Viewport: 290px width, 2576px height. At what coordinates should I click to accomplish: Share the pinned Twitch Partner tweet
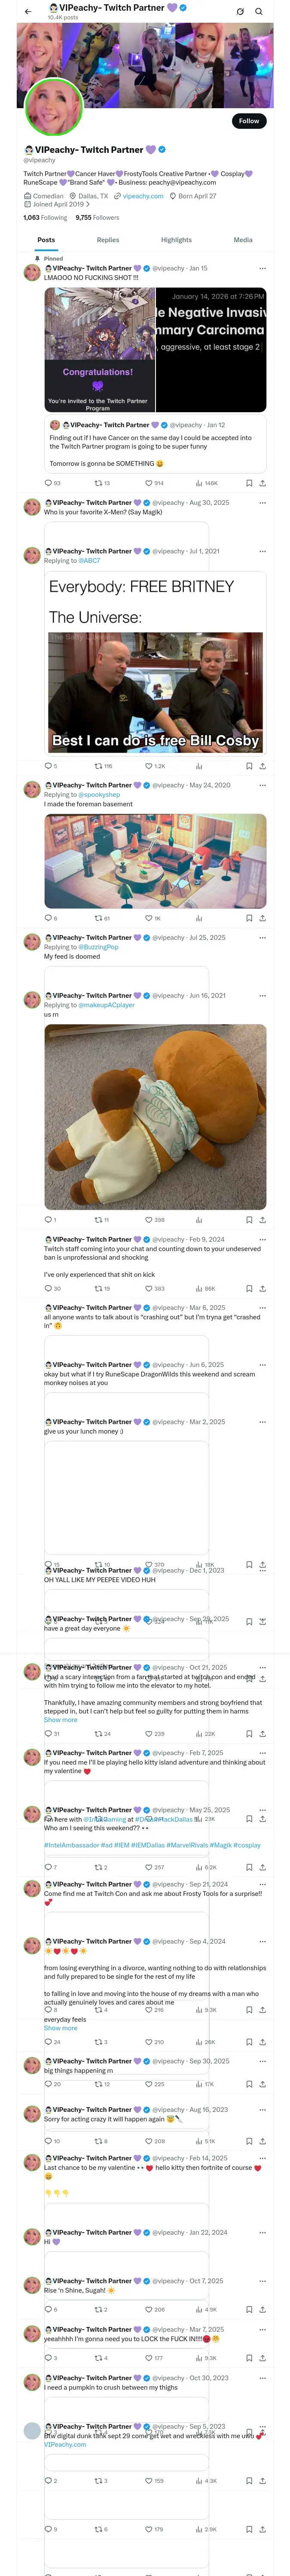[262, 483]
